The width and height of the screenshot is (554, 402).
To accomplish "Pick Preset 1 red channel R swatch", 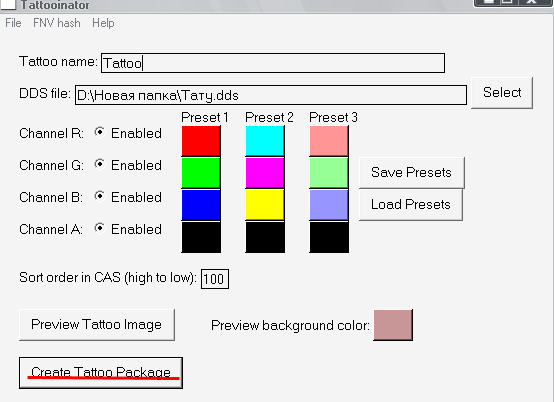I will (201, 141).
